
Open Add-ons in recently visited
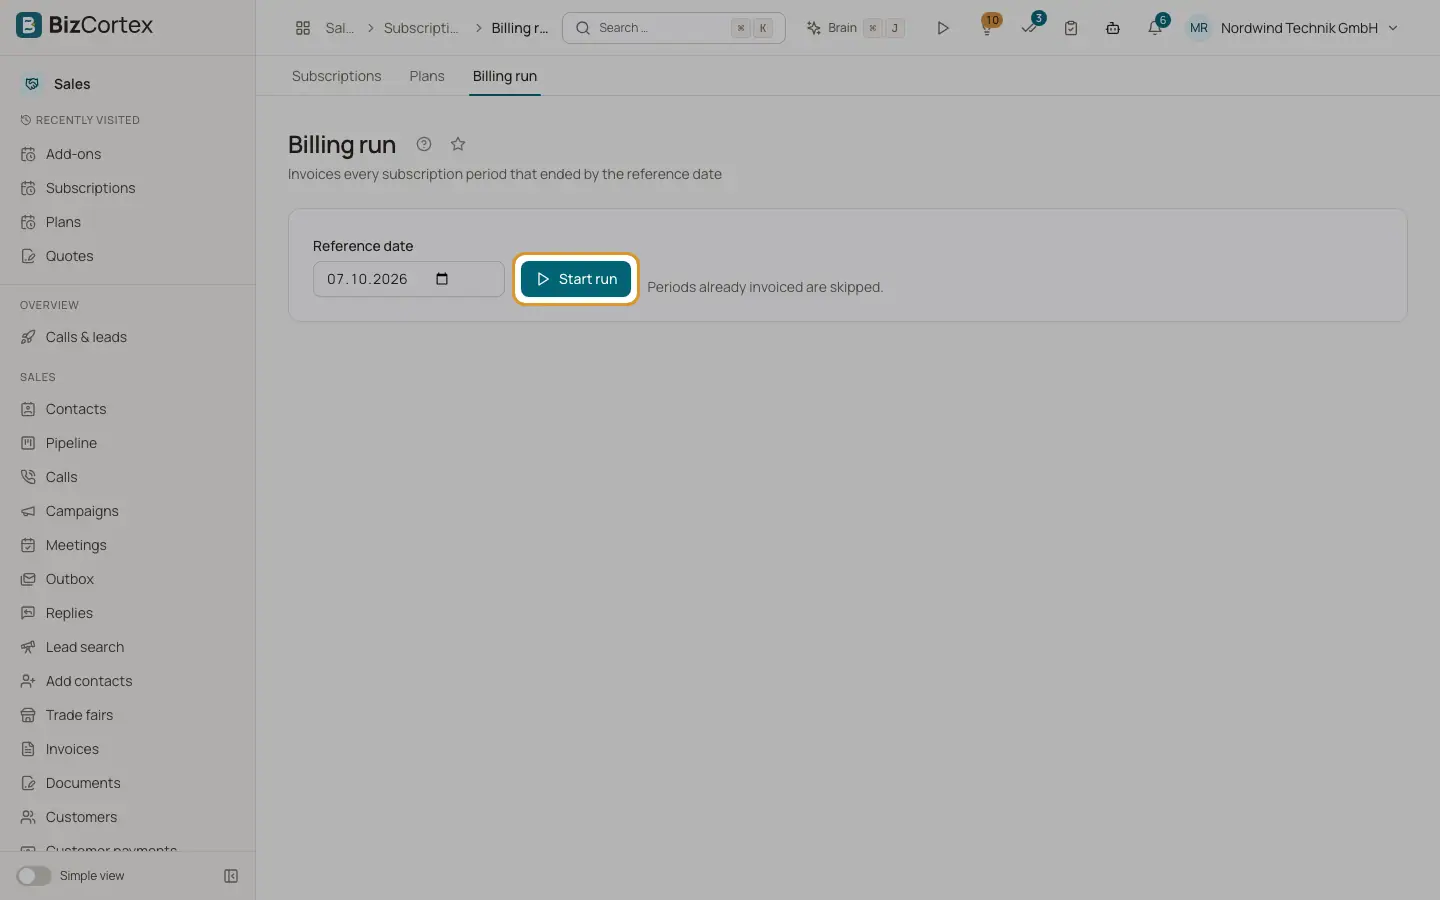click(128, 154)
